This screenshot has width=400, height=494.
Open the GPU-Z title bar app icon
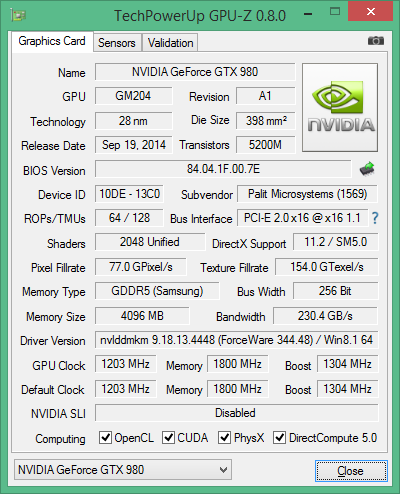pyautogui.click(x=18, y=15)
